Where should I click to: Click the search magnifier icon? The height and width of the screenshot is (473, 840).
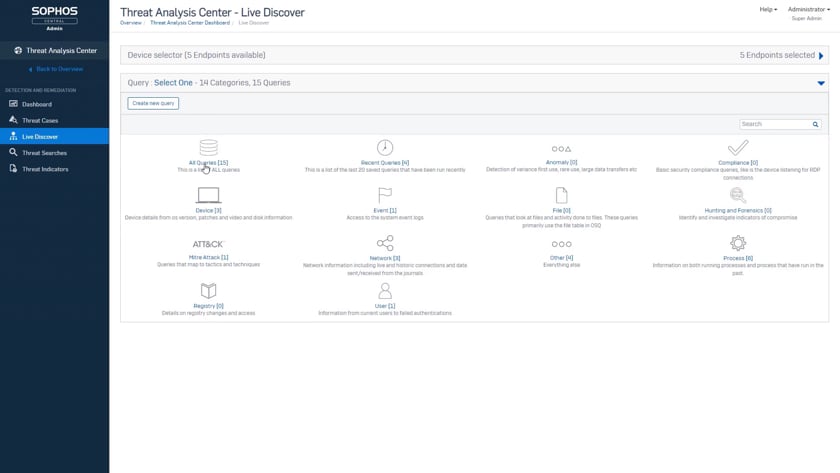tap(815, 124)
